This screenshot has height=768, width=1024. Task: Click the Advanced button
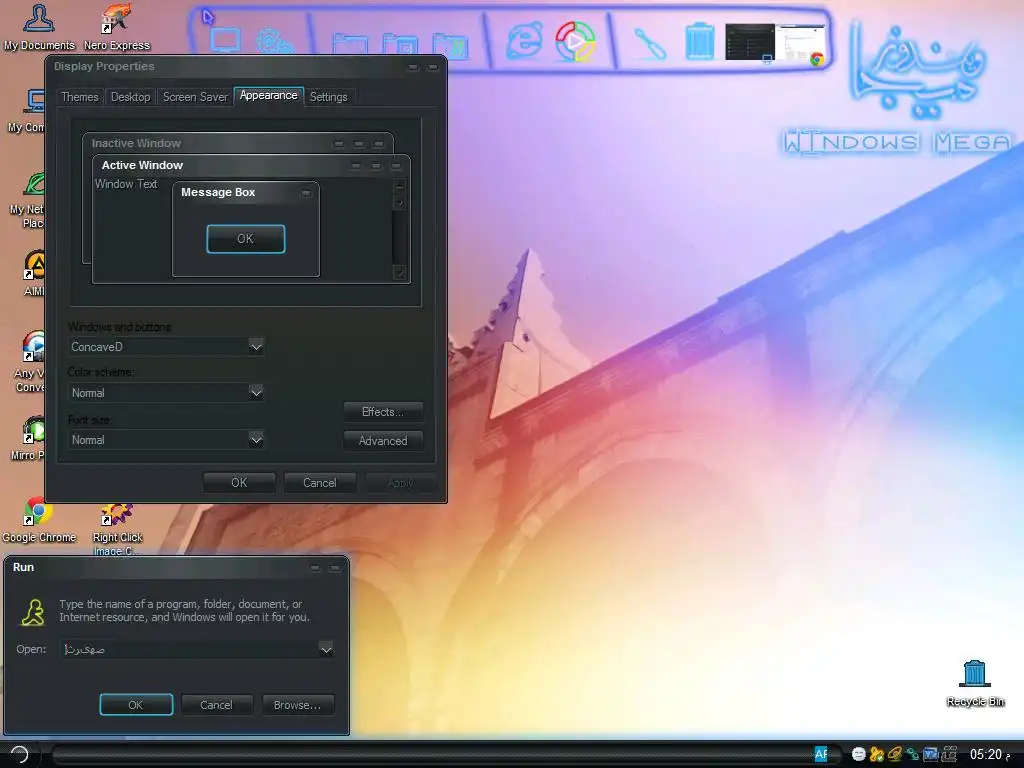tap(383, 441)
